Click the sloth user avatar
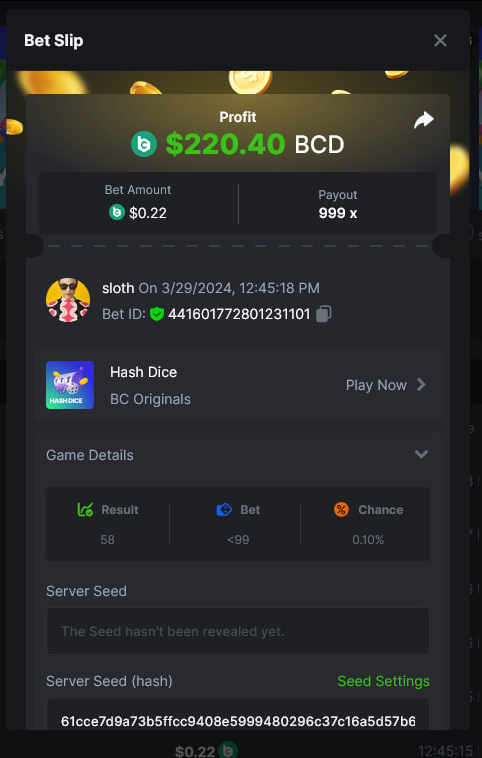Viewport: 482px width, 758px height. pos(68,300)
